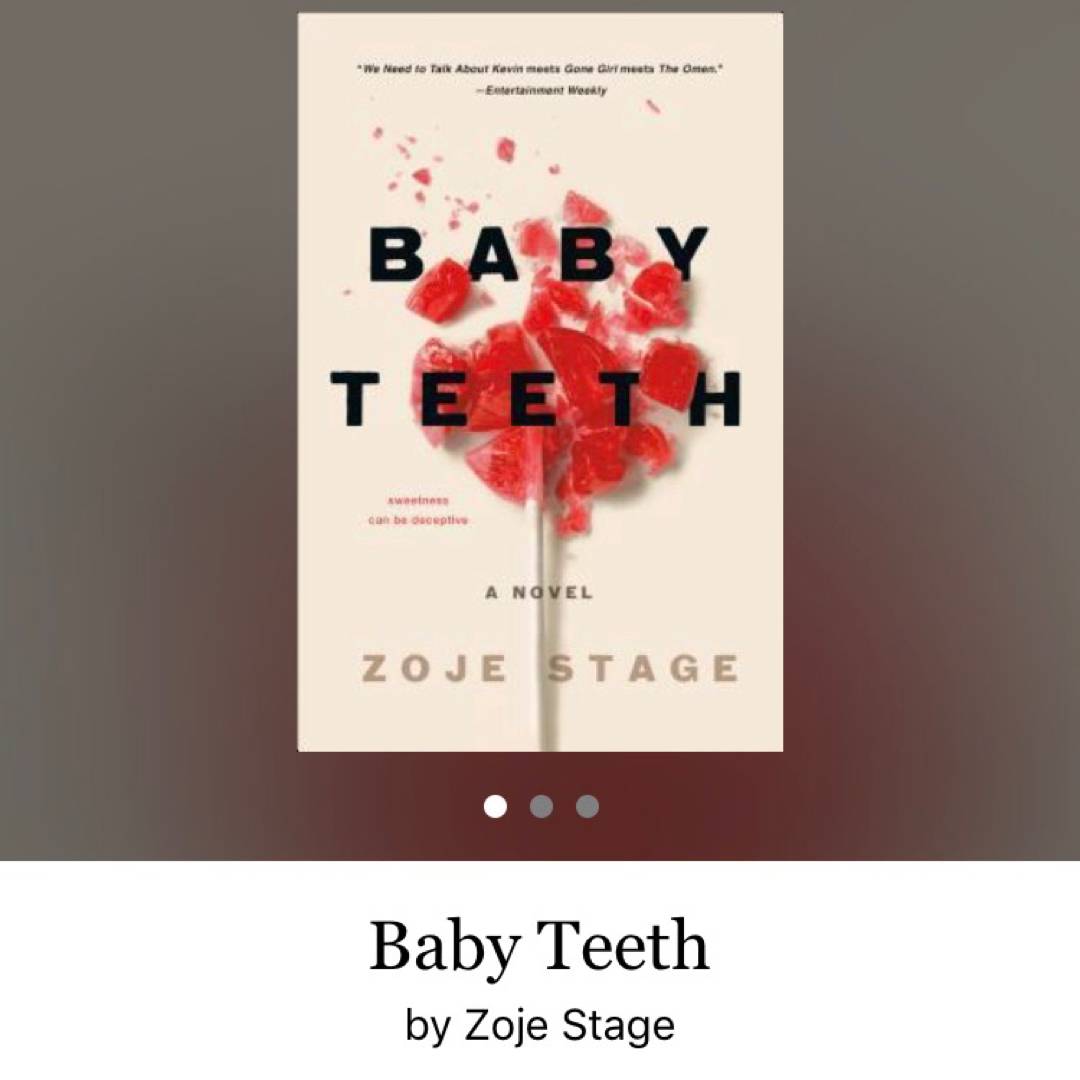This screenshot has width=1080, height=1080.
Task: Click 'ZOJE STAGE' name printed on cover
Action: (x=550, y=669)
